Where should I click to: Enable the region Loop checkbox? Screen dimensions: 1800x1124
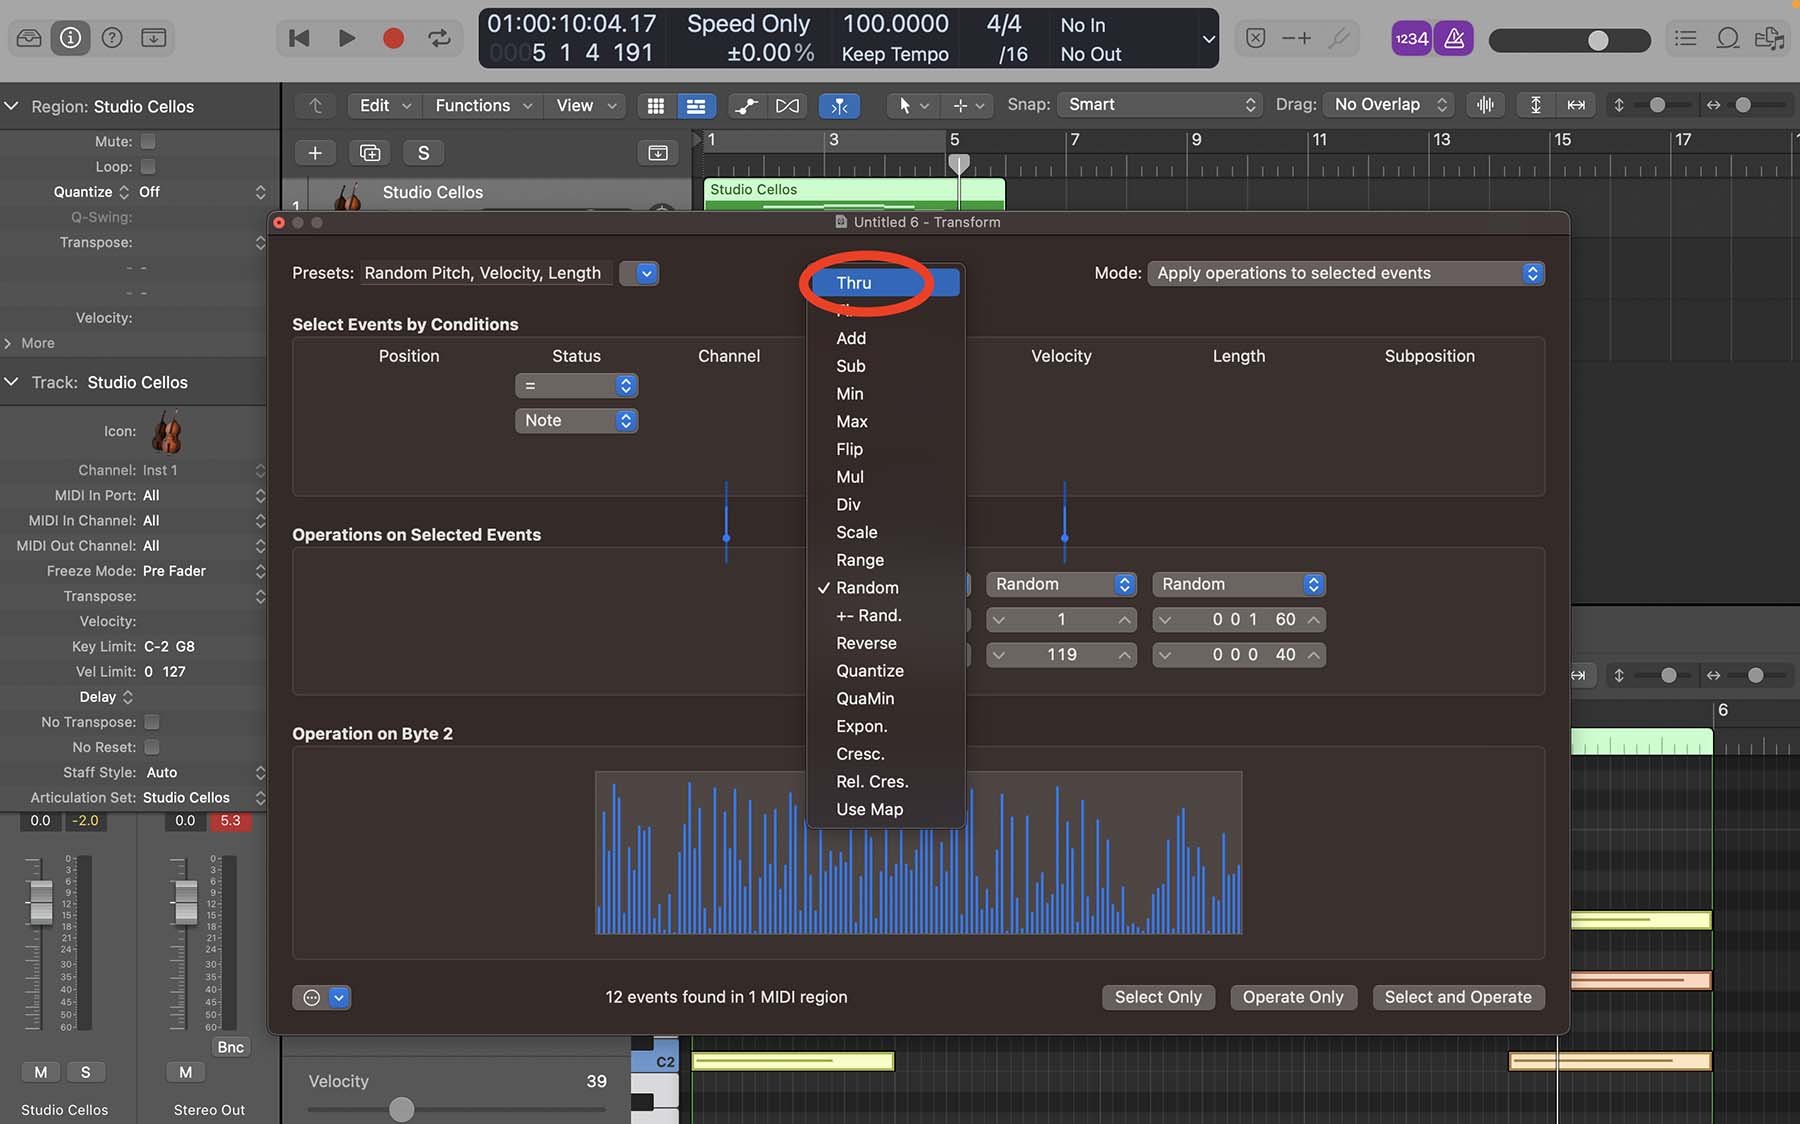148,167
